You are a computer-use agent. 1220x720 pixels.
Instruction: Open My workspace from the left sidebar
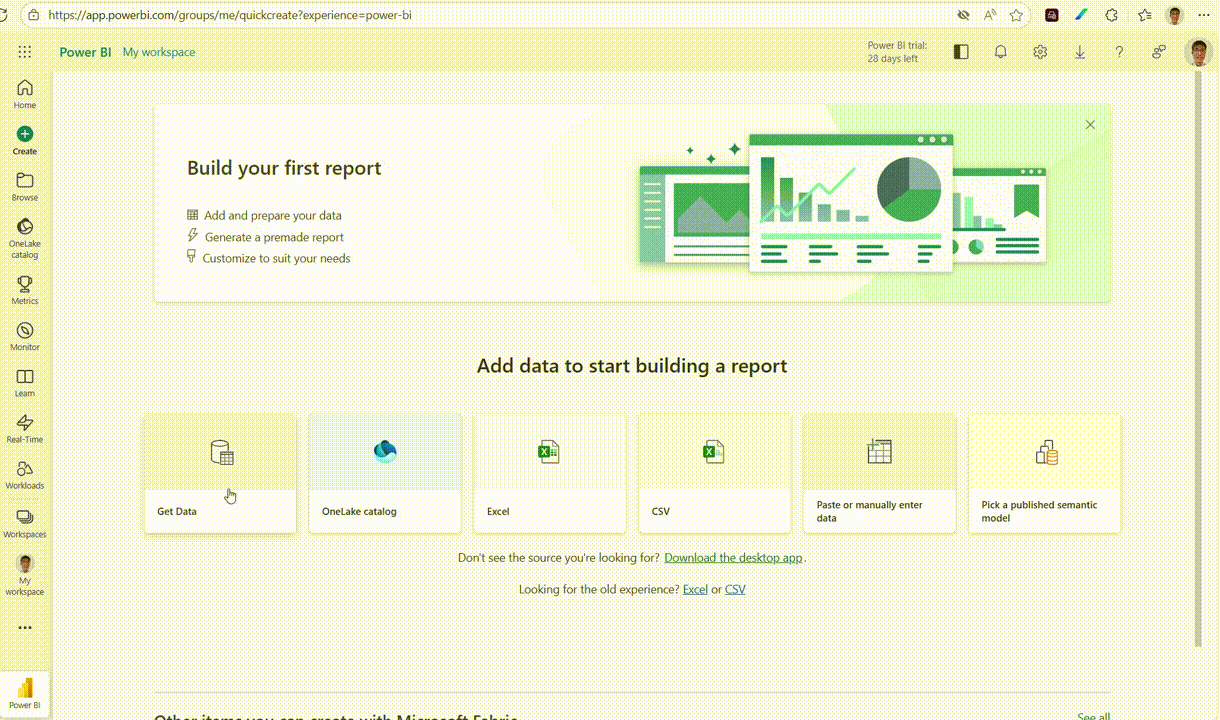[25, 575]
